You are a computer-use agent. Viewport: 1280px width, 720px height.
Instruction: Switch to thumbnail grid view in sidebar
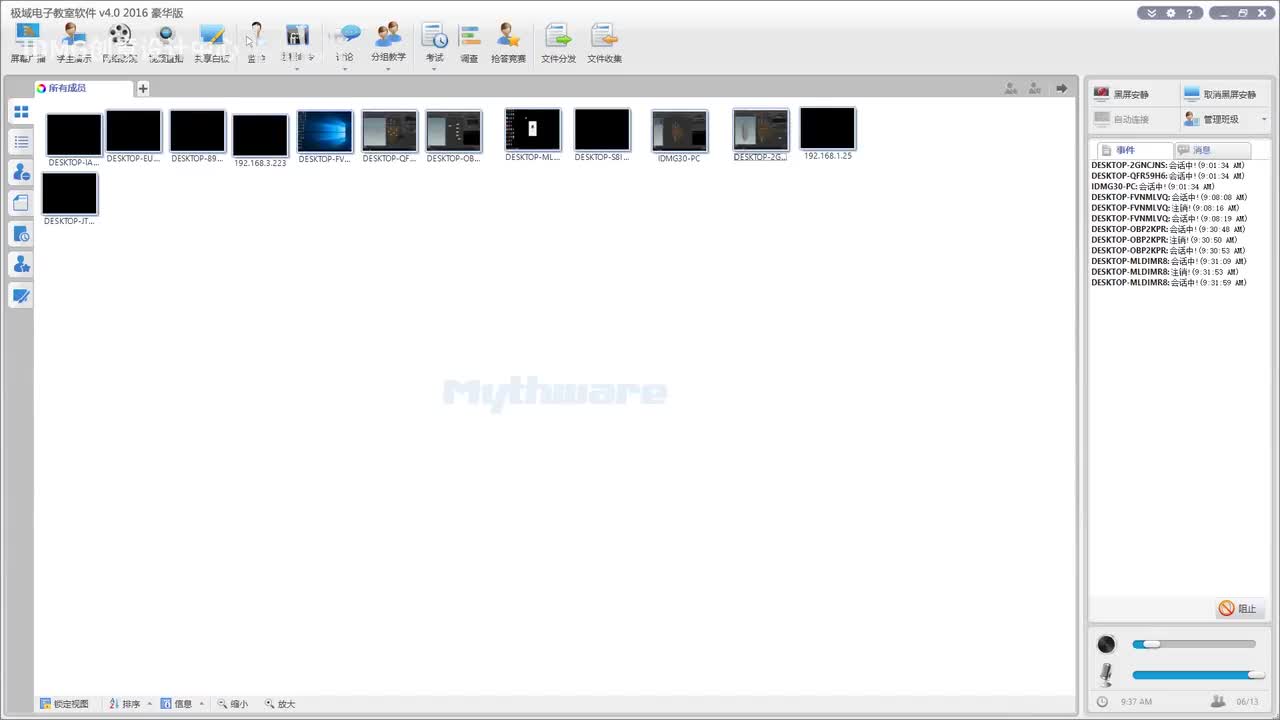[21, 112]
